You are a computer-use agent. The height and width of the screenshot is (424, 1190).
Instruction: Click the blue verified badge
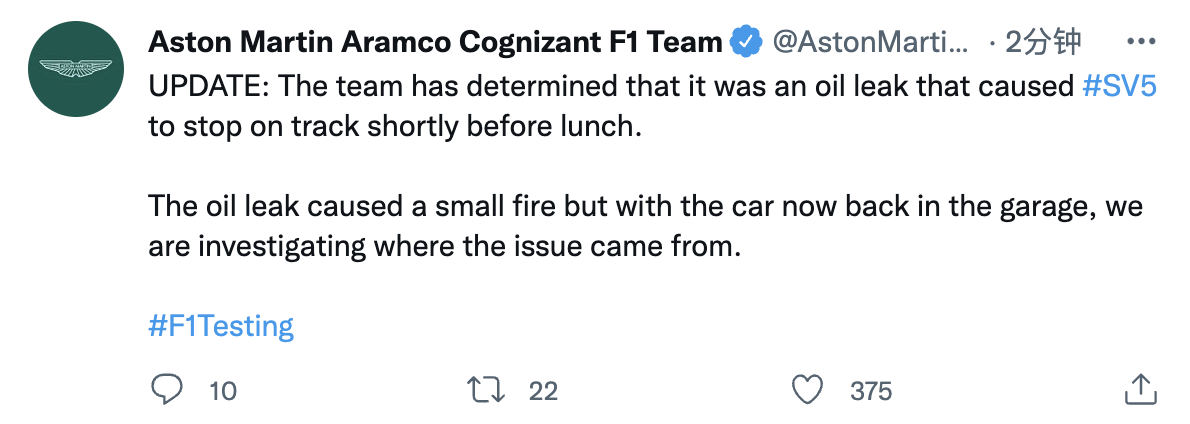pos(744,42)
